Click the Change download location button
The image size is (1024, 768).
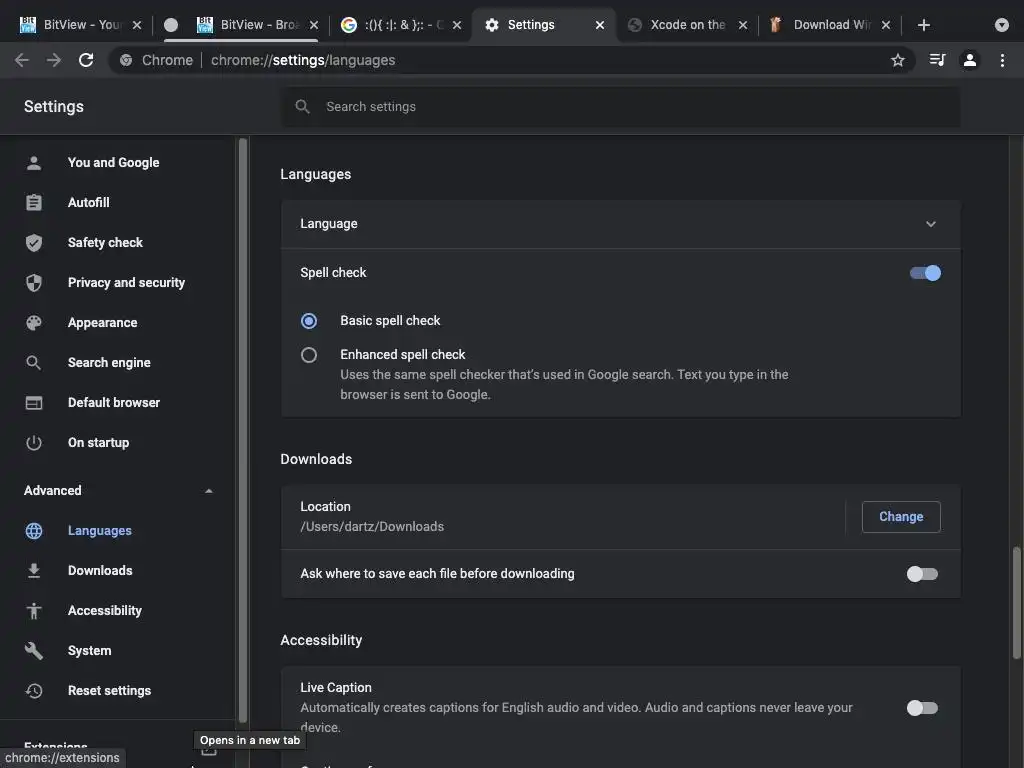[x=901, y=517]
